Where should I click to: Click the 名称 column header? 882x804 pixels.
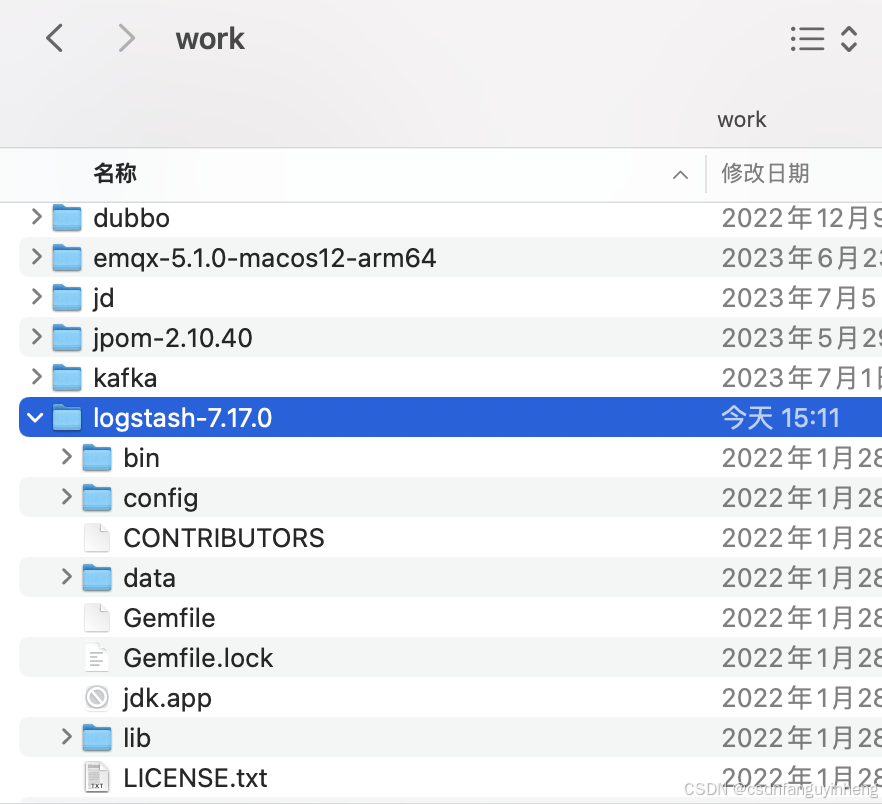[115, 174]
